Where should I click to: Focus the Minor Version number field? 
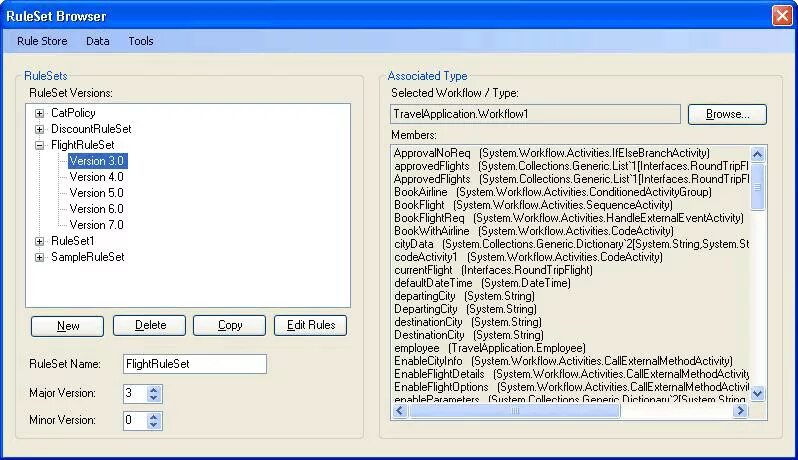(135, 421)
